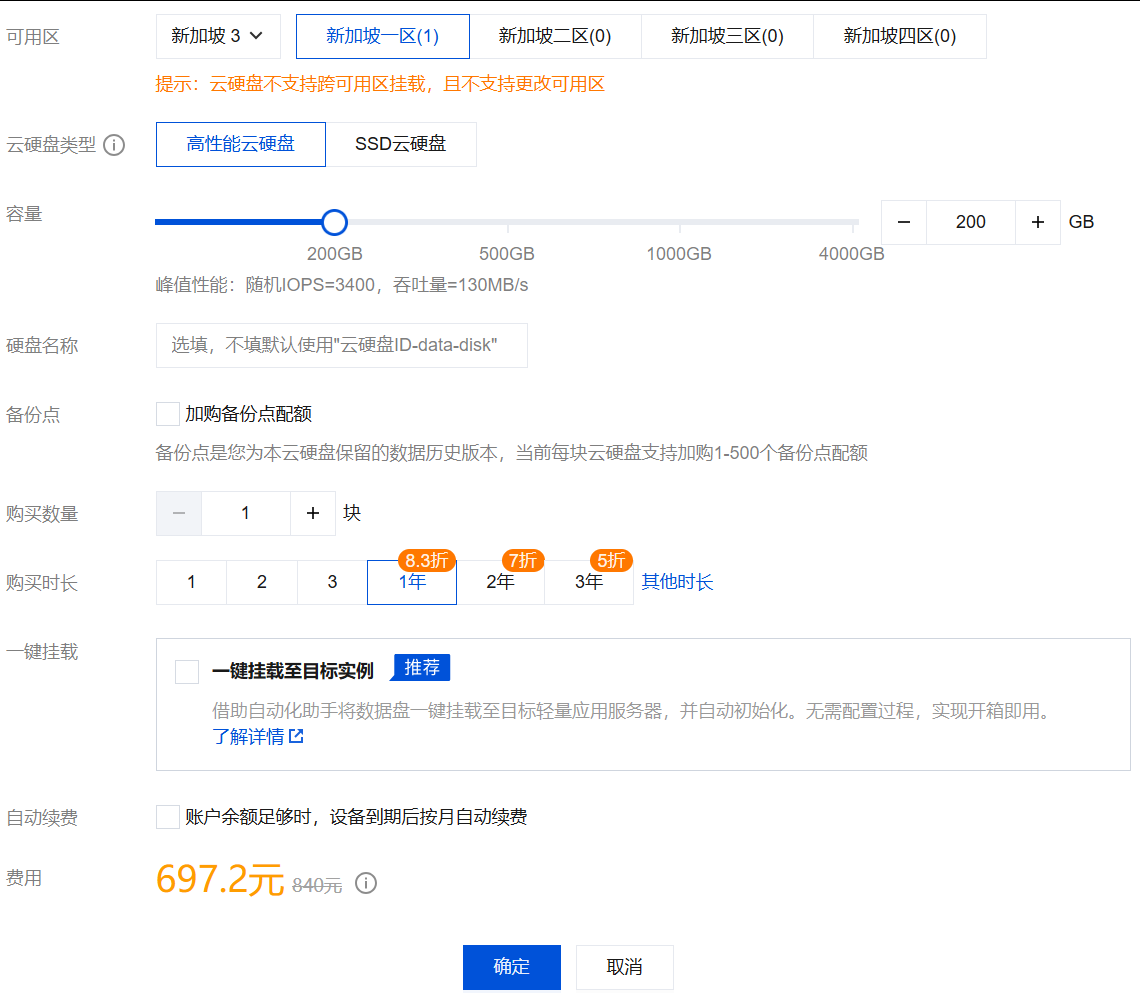1140x1005 pixels.
Task: Expand the 新加坡 3 region dropdown
Action: pyautogui.click(x=218, y=36)
